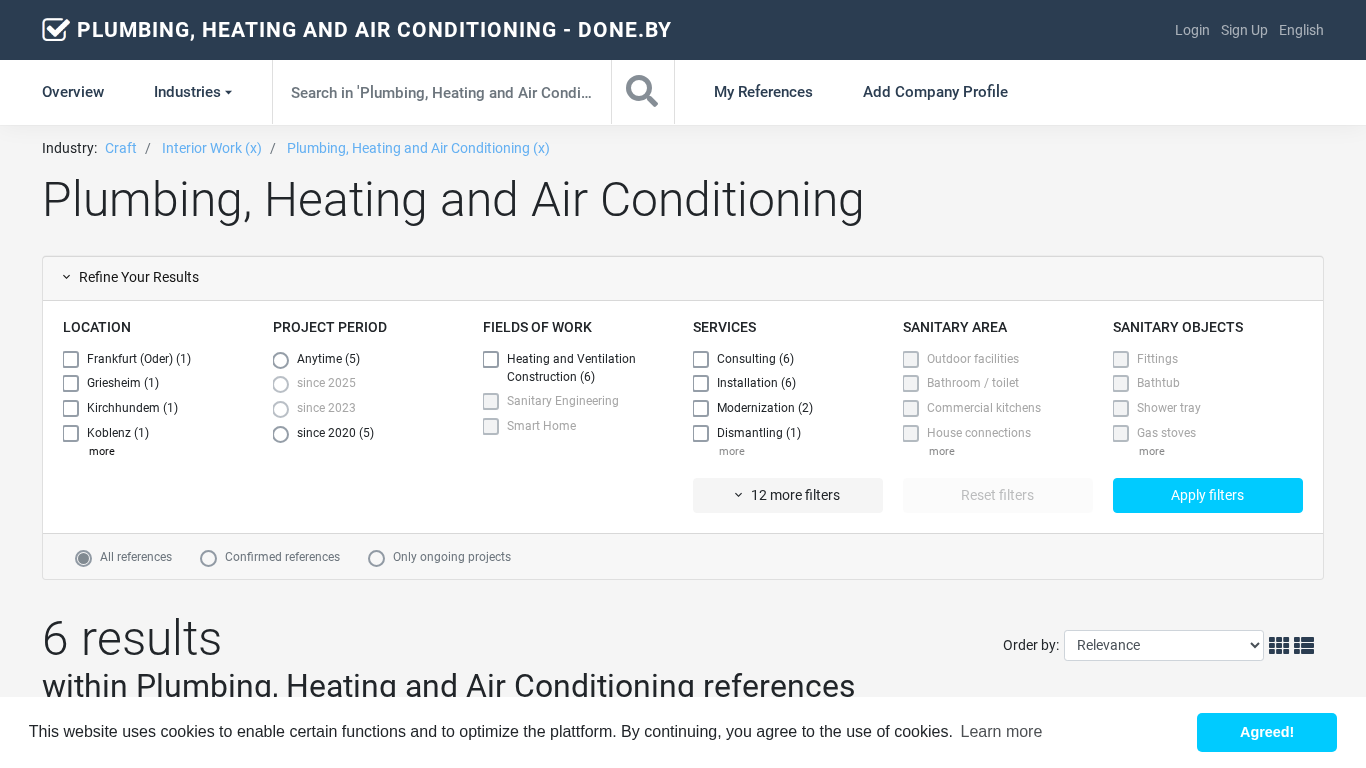1366x768 pixels.
Task: Choose Confirmed references radio option
Action: (208, 558)
